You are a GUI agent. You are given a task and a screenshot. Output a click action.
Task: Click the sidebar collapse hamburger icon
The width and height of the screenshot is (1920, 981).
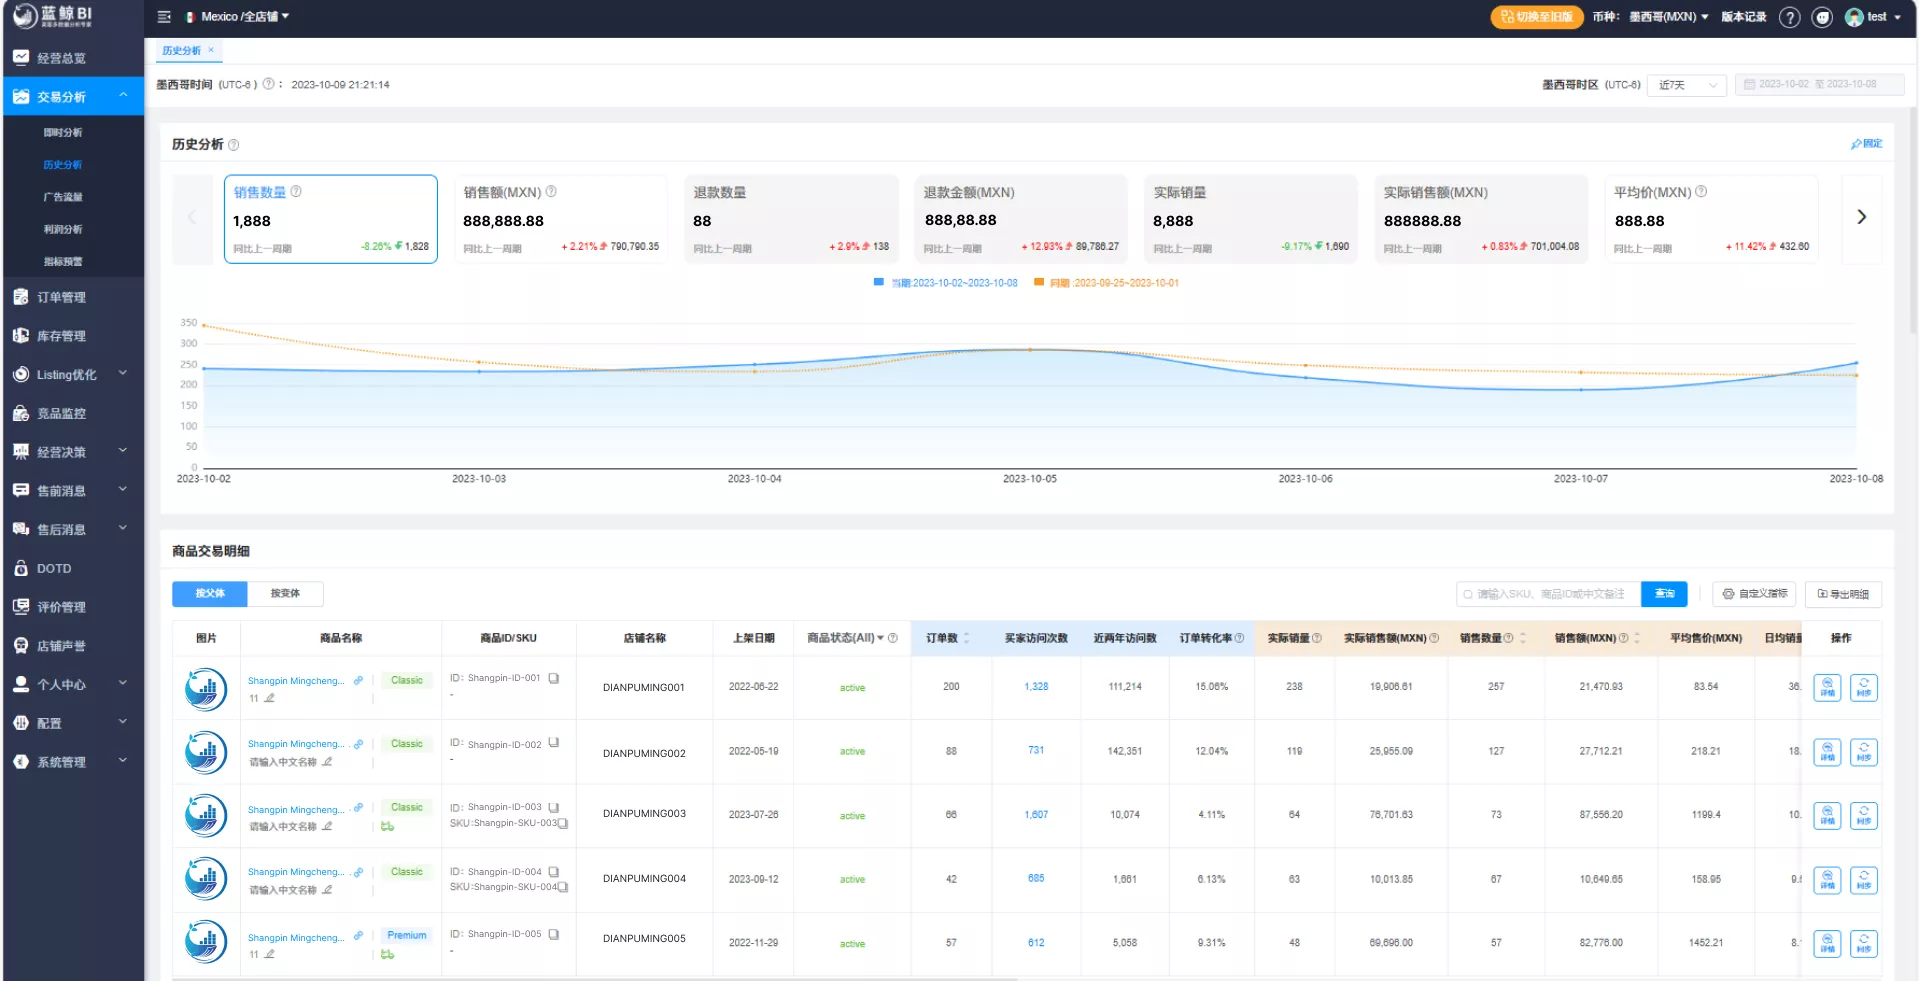[164, 17]
